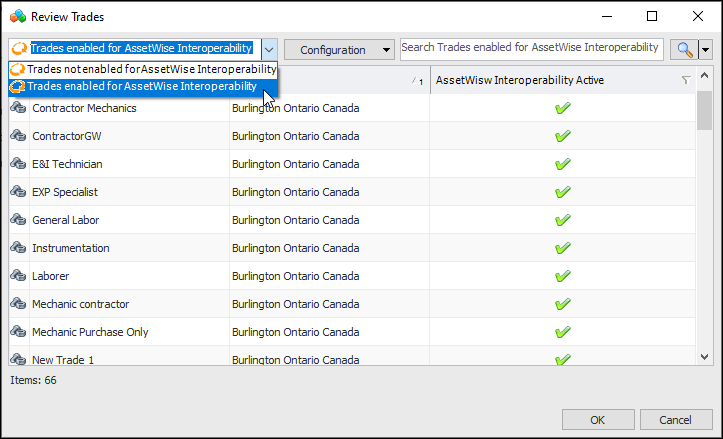Toggle Interoperability Active check for EXP Specialist

[562, 192]
